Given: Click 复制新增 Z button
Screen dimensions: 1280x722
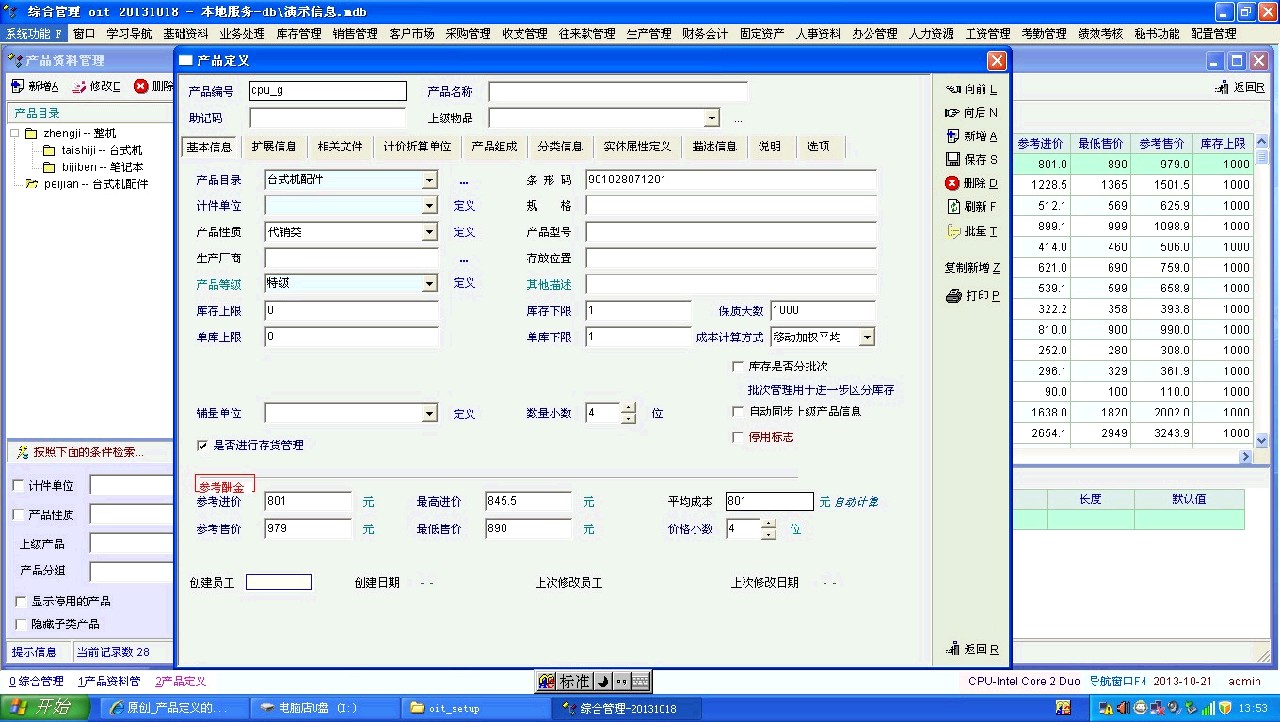Looking at the screenshot, I should [x=972, y=268].
